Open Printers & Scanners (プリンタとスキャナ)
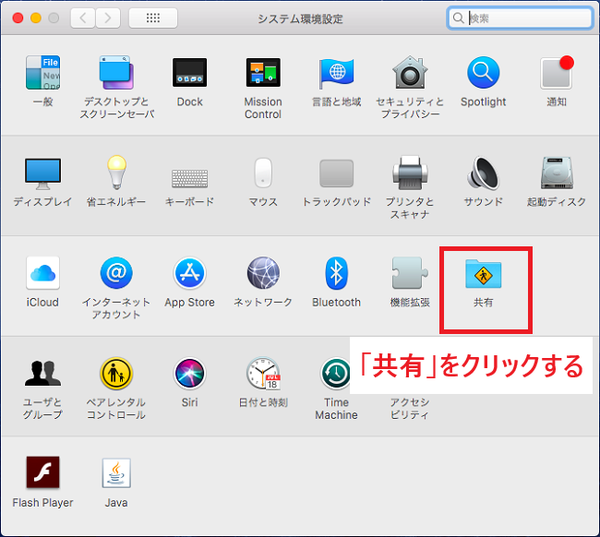 410,173
